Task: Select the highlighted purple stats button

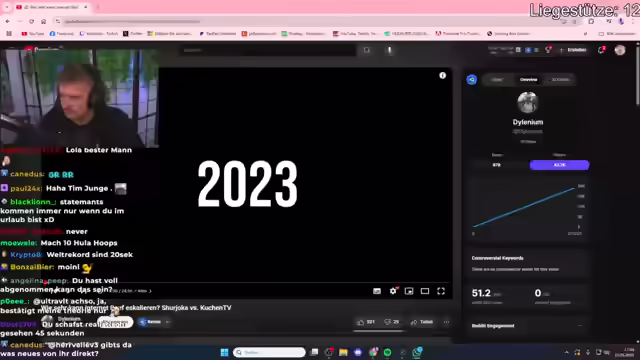Action: coord(559,165)
